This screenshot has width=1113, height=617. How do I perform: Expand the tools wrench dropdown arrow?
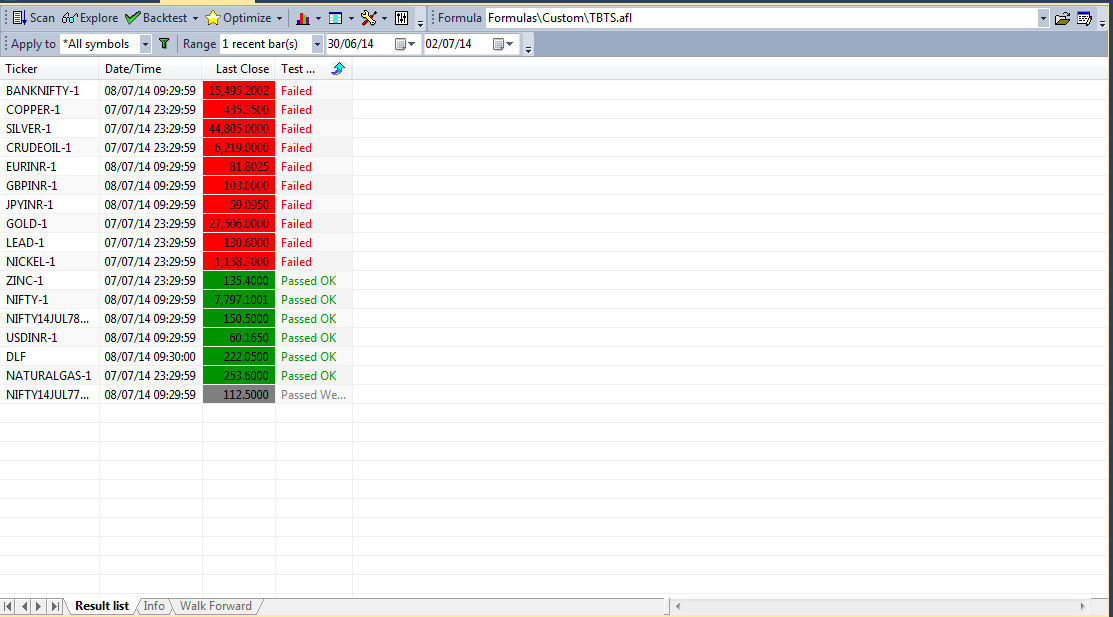point(384,18)
